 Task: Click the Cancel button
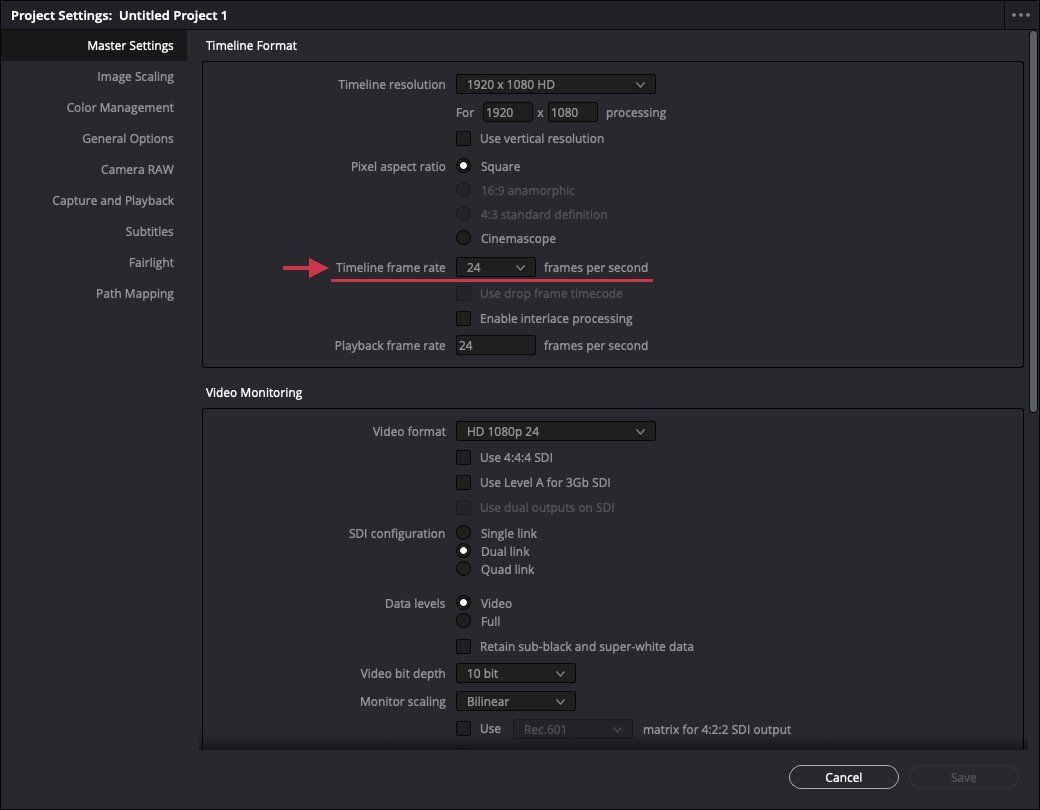(843, 777)
